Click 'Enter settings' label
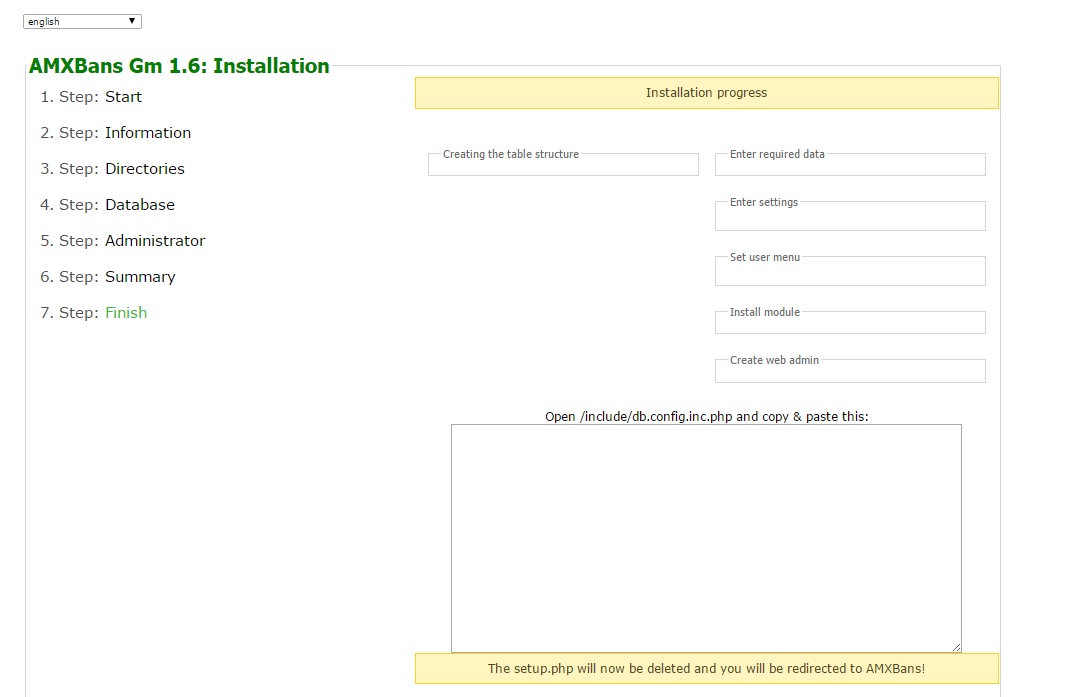This screenshot has width=1074, height=697. 764,202
